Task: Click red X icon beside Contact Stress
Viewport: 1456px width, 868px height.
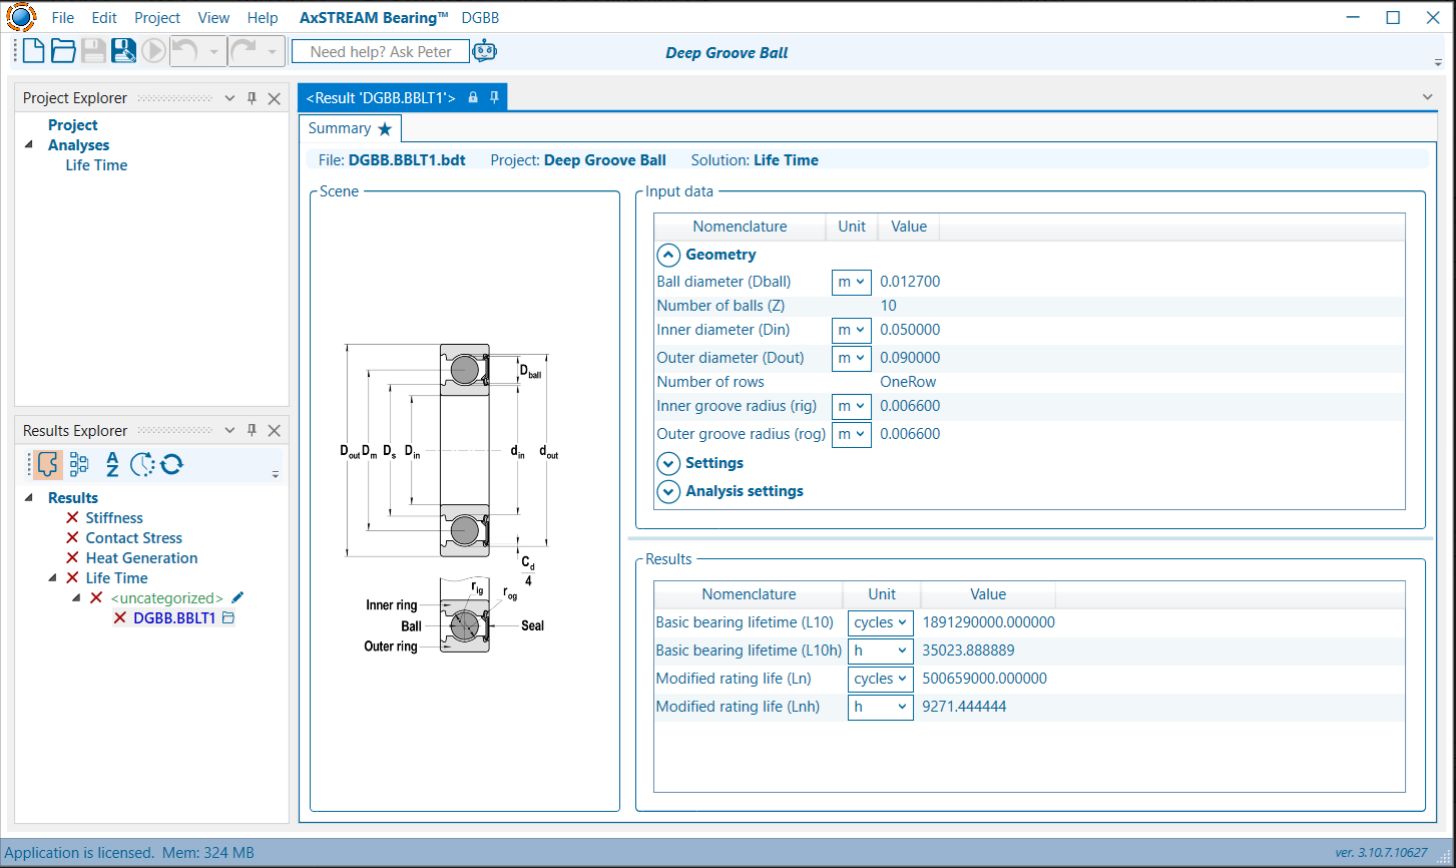Action: click(72, 538)
